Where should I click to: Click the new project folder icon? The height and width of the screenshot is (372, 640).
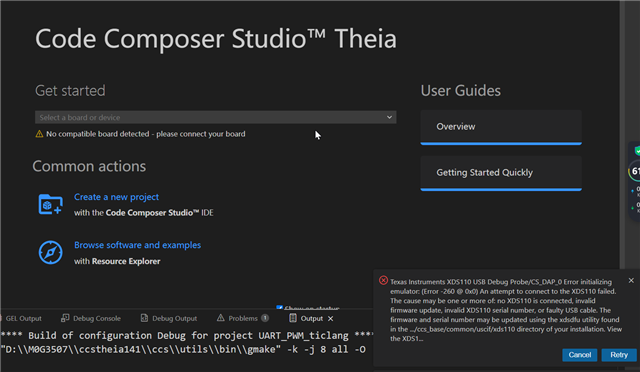[x=50, y=204]
